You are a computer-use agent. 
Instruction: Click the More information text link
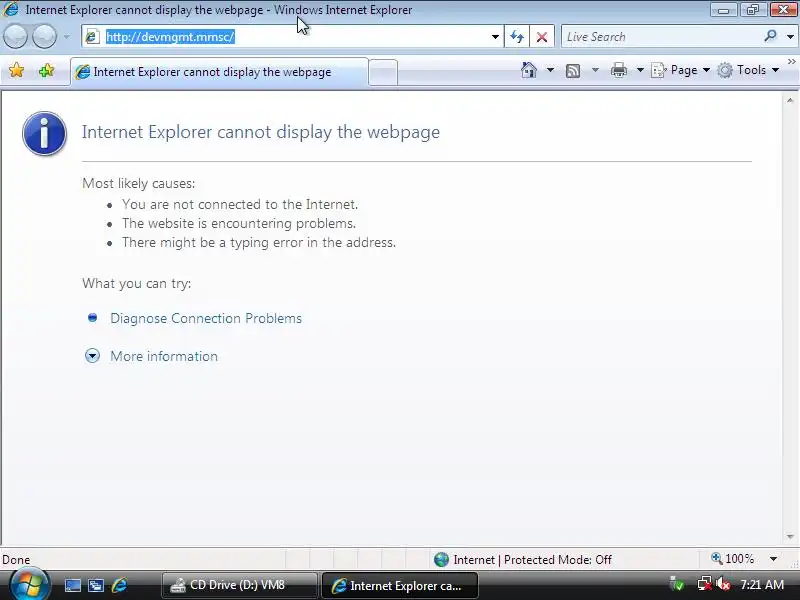tap(164, 356)
